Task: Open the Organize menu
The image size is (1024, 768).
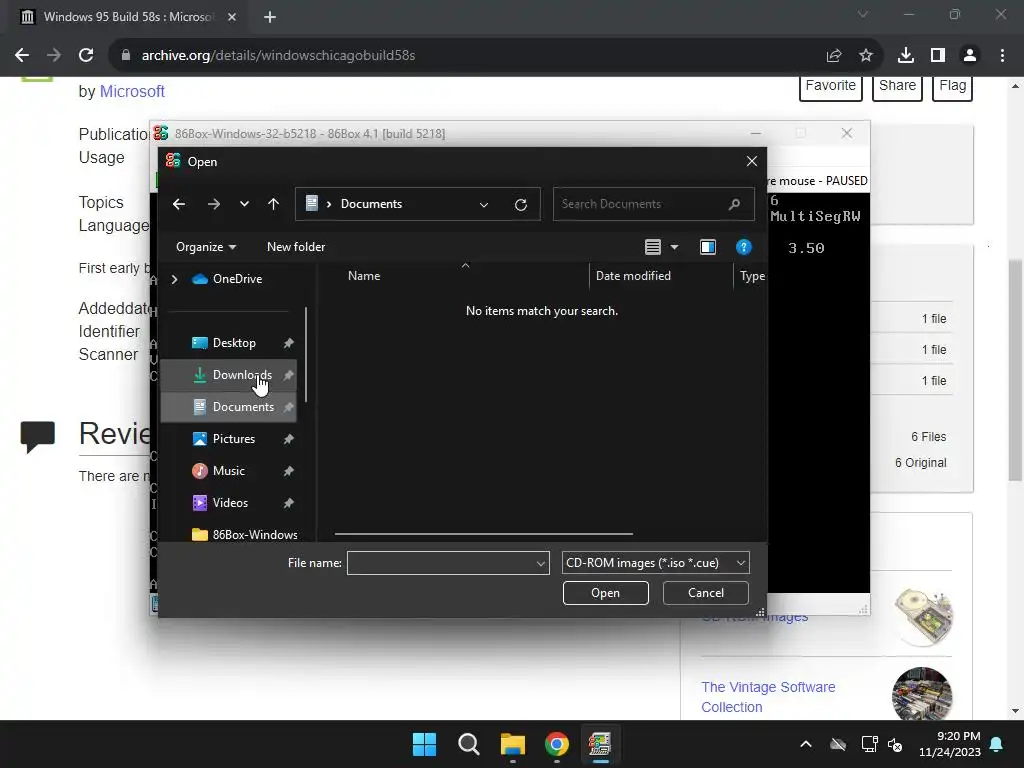Action: [206, 247]
